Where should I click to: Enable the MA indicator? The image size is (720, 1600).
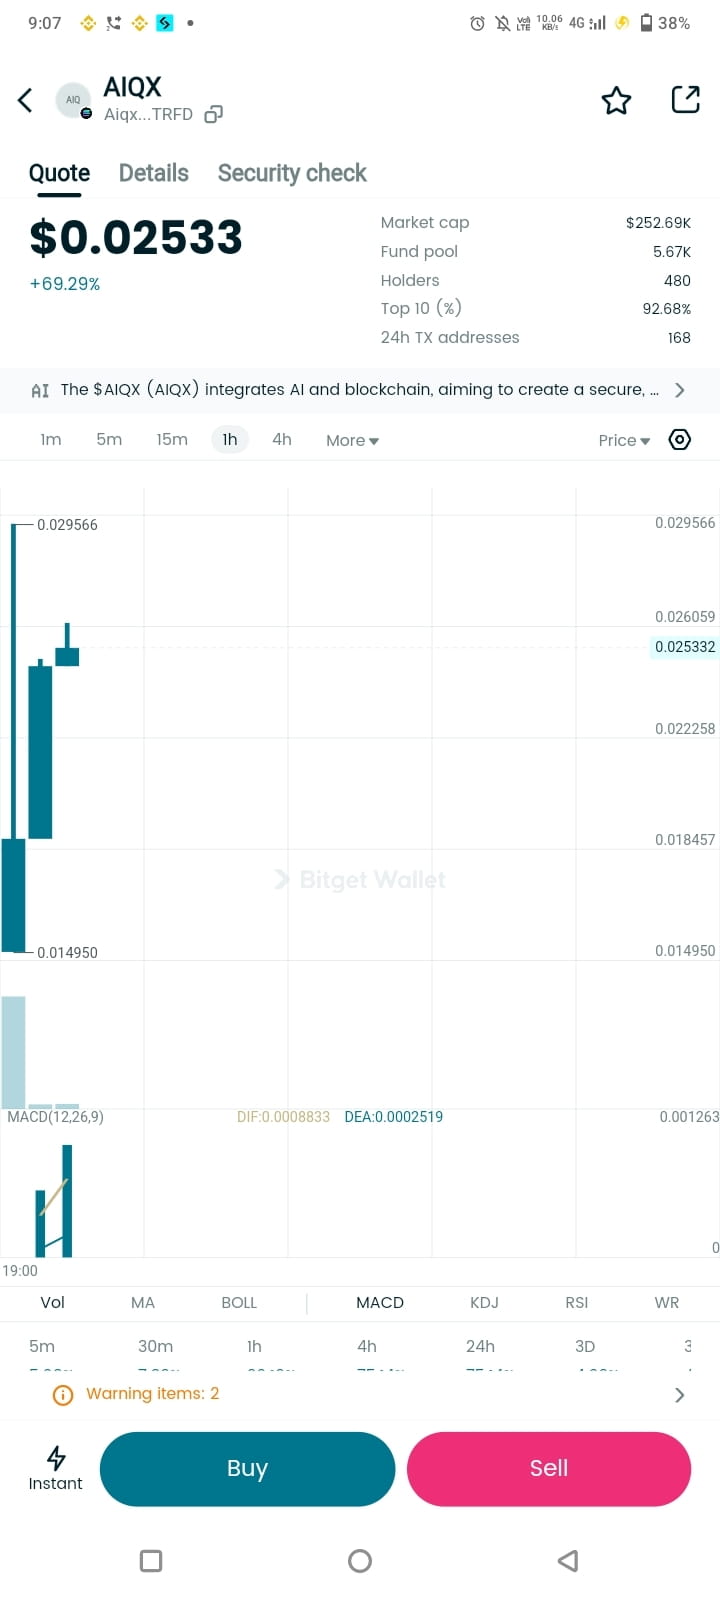click(x=143, y=1303)
